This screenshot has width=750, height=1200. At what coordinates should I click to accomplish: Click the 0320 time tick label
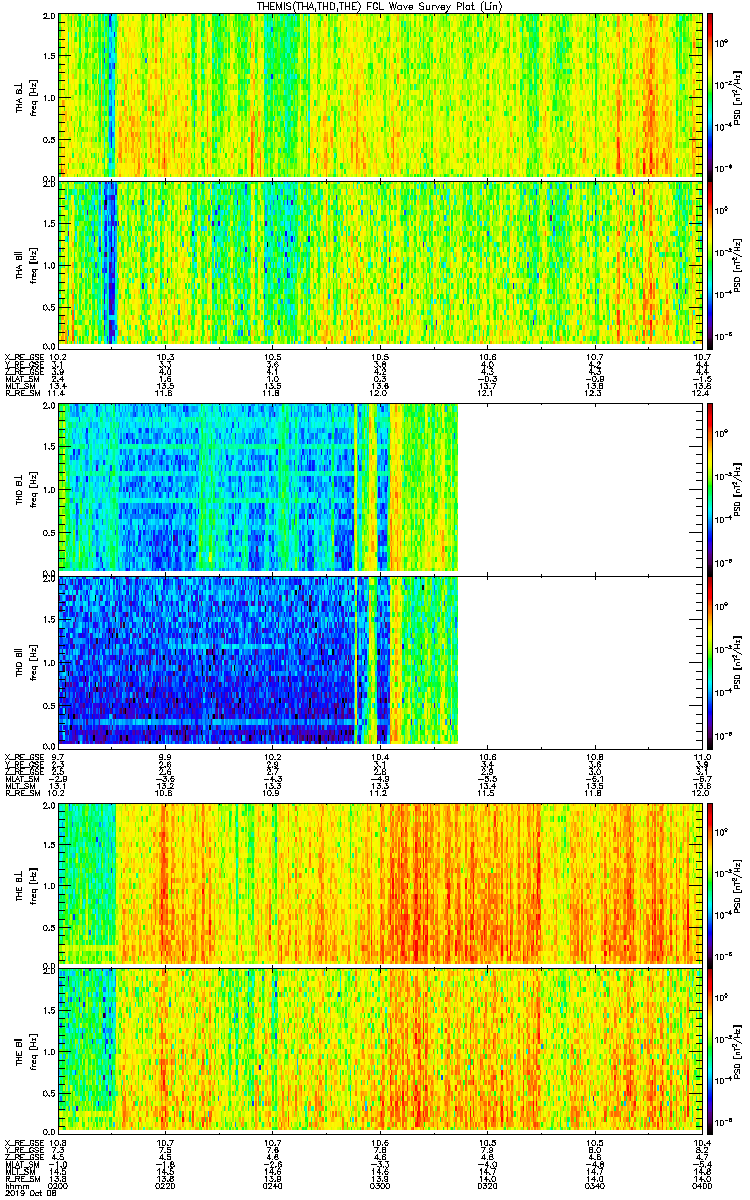tap(487, 1184)
